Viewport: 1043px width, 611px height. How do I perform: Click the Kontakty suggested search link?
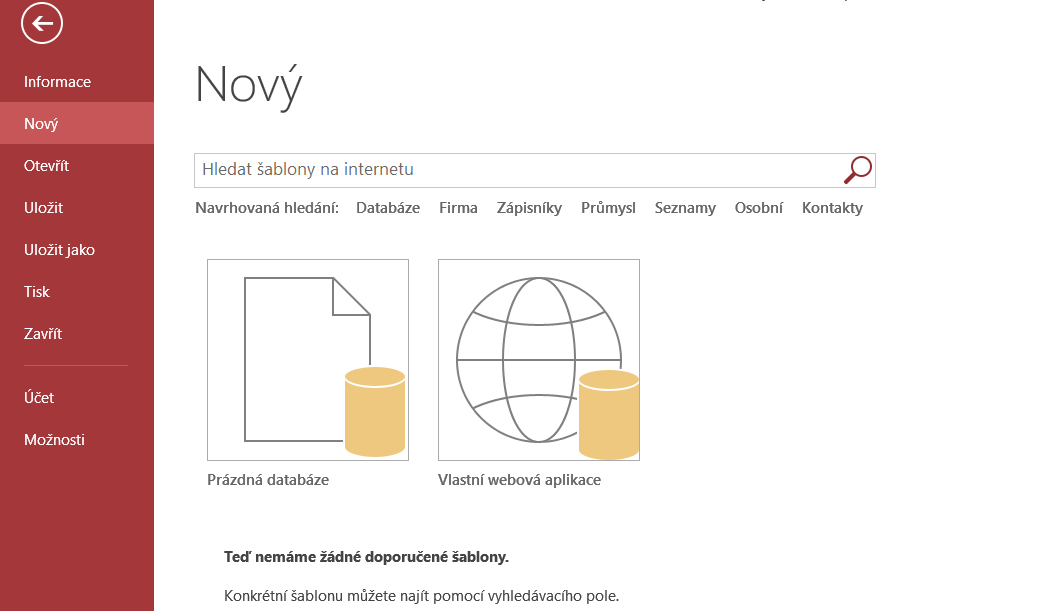pyautogui.click(x=832, y=208)
